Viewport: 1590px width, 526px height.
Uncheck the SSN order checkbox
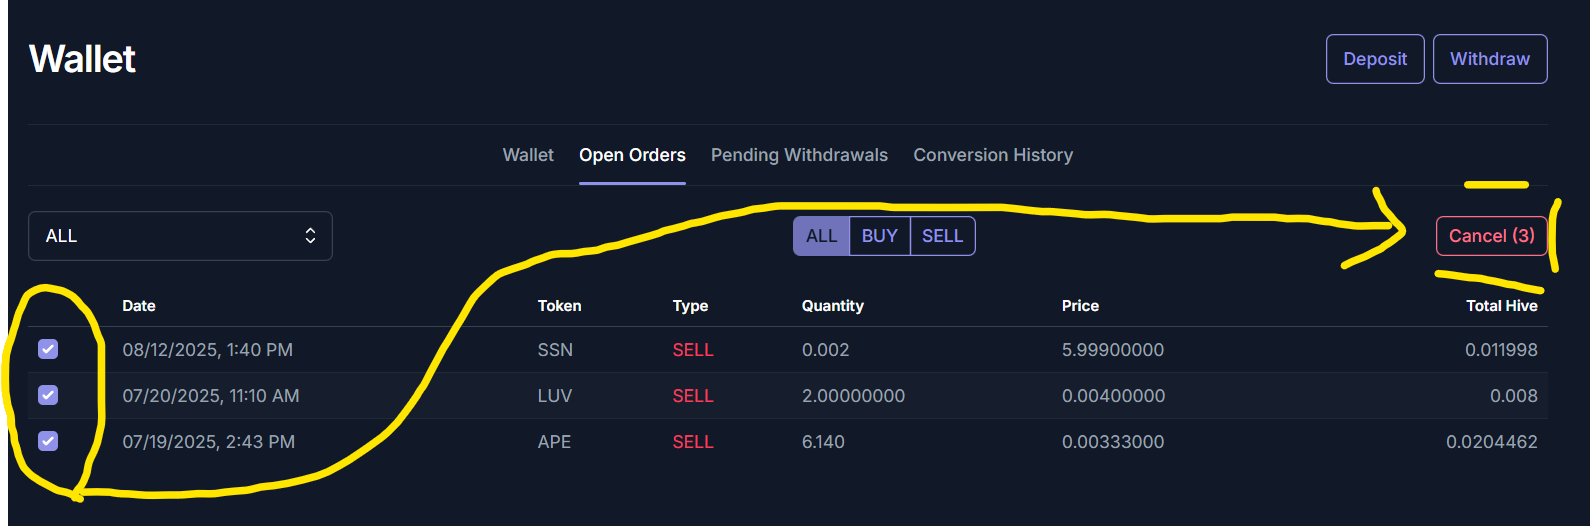48,349
